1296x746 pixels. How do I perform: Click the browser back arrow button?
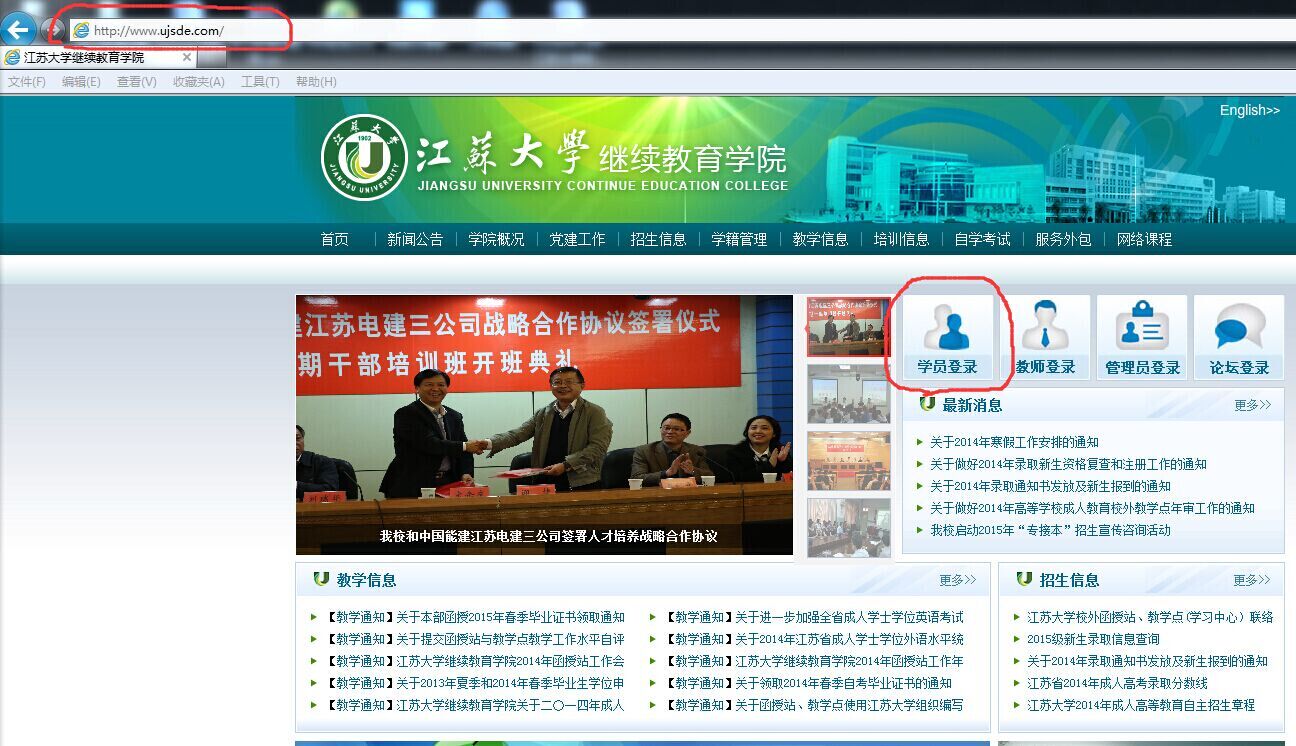click(18, 29)
